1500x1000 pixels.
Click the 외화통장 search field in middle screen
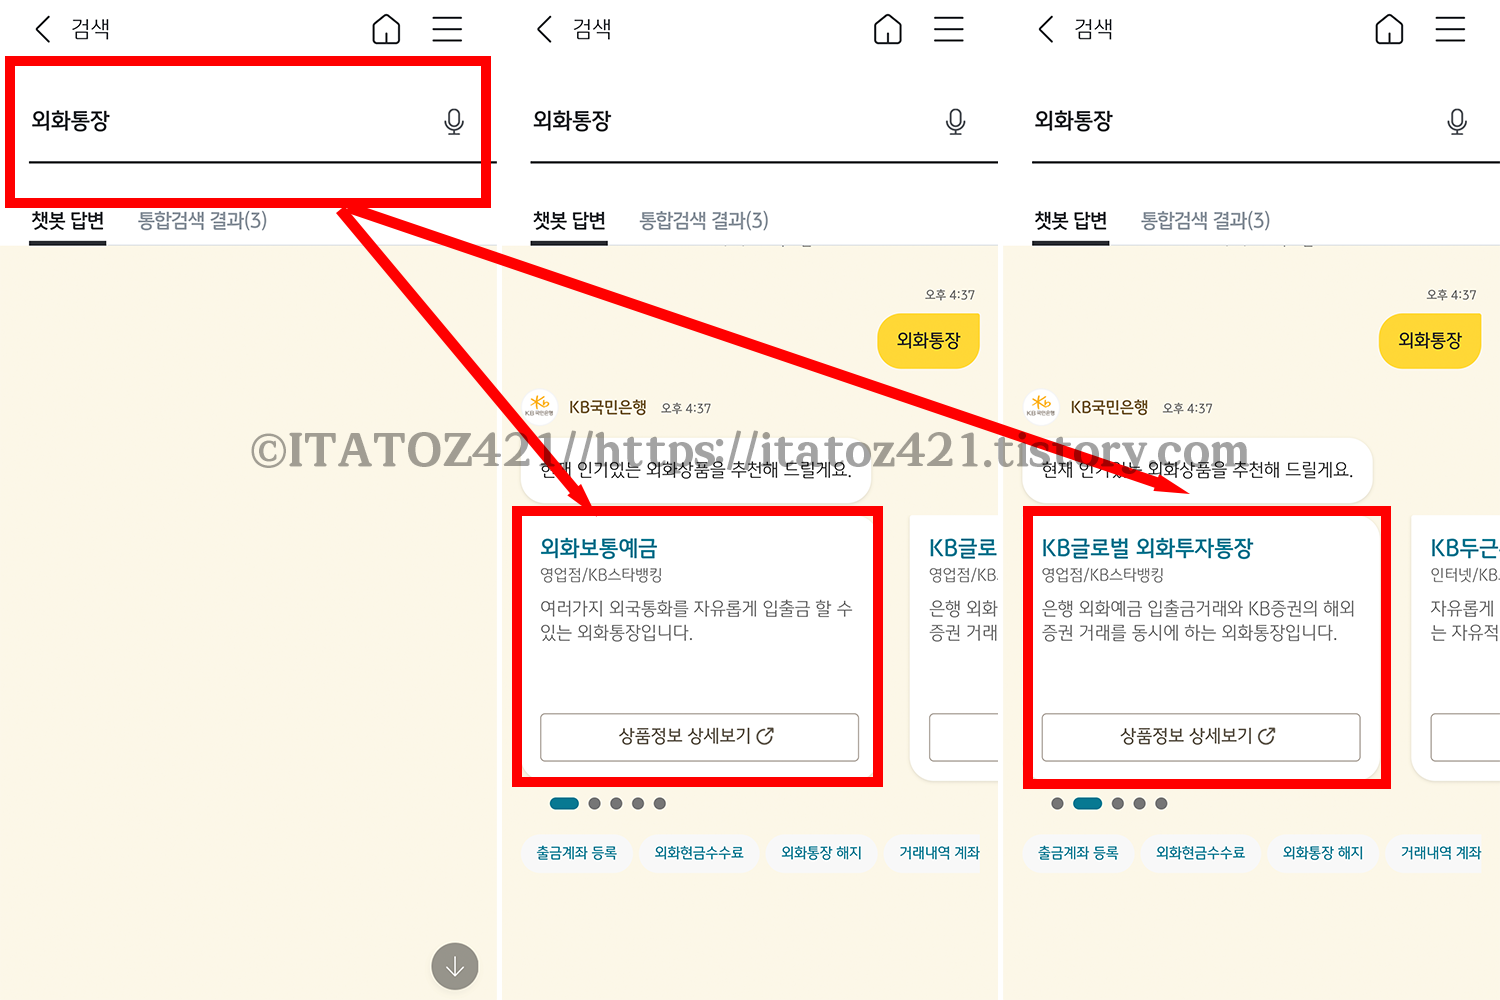(x=764, y=122)
